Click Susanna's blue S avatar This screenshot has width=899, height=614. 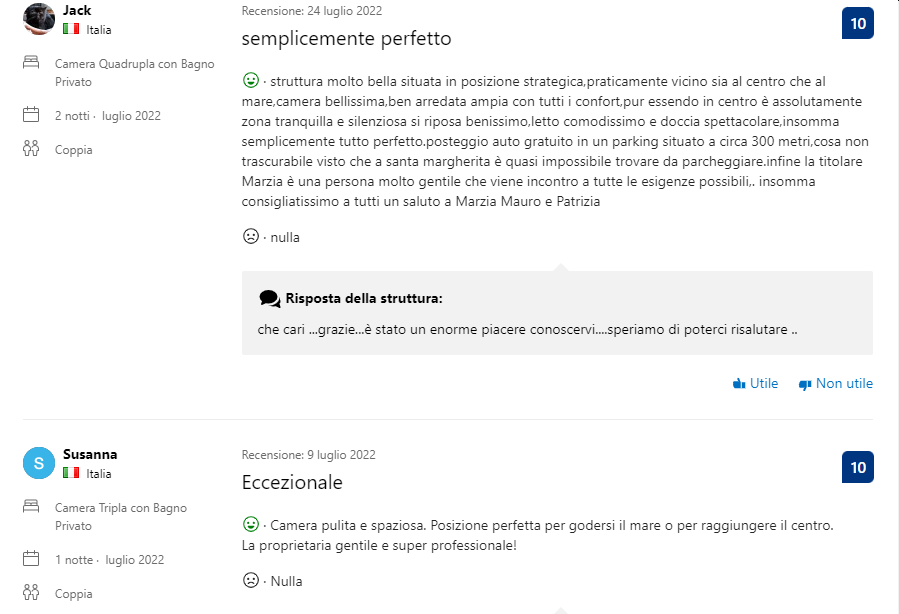[38, 463]
